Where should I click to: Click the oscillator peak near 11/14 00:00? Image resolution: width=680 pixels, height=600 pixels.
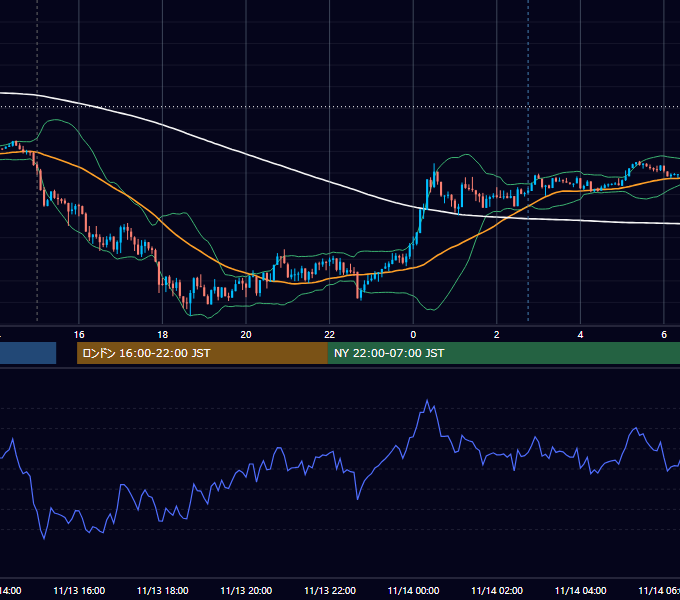point(427,401)
